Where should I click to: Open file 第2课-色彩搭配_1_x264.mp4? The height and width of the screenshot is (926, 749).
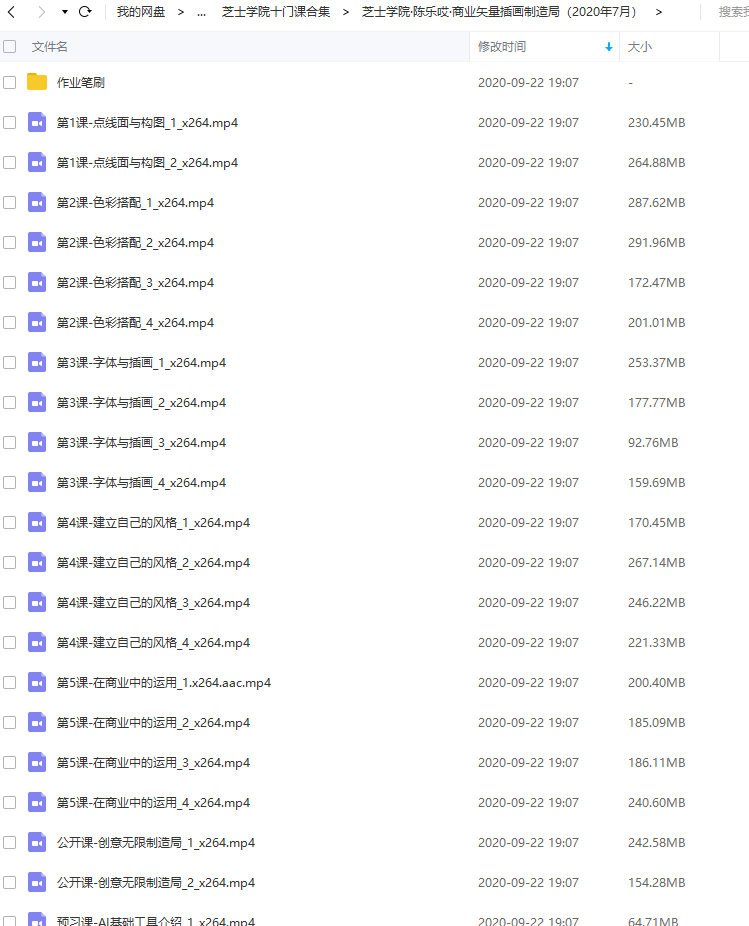(x=135, y=203)
